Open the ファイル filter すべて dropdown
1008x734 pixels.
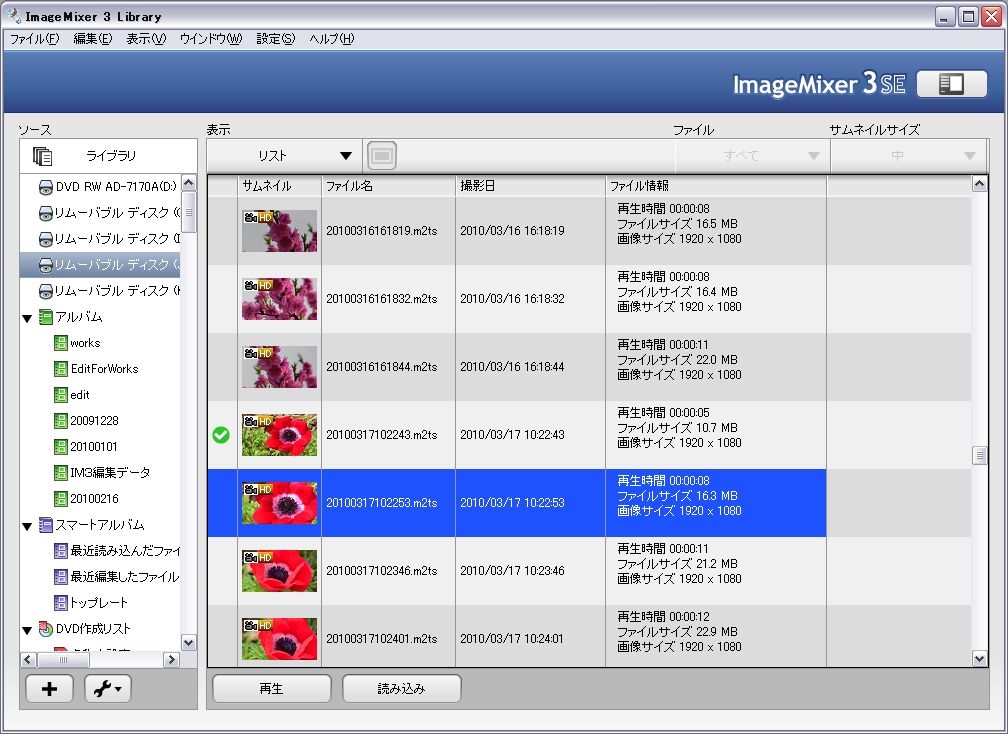752,156
